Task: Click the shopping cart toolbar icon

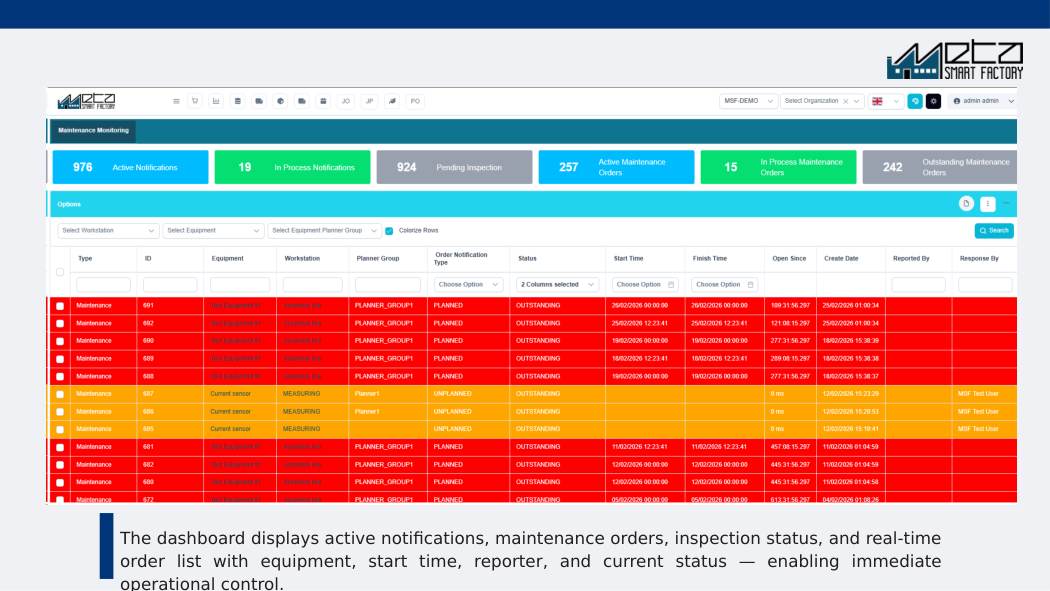Action: (195, 101)
